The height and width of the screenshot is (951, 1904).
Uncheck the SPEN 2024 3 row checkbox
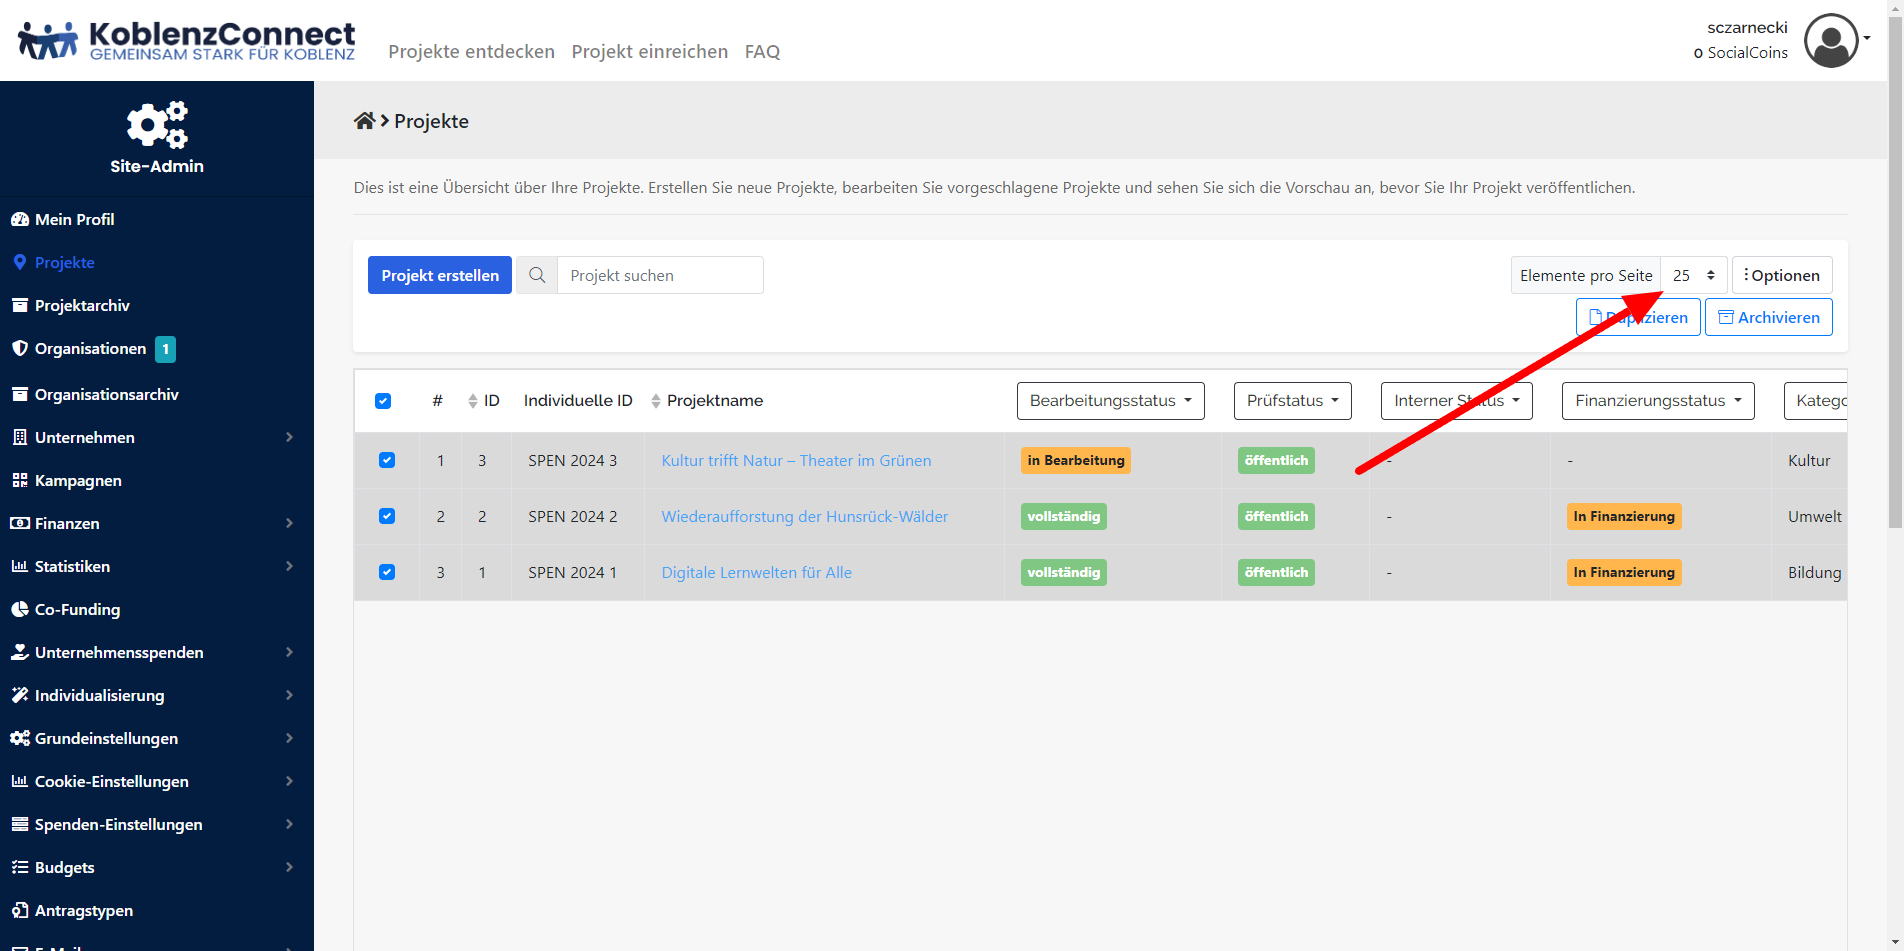(x=387, y=460)
